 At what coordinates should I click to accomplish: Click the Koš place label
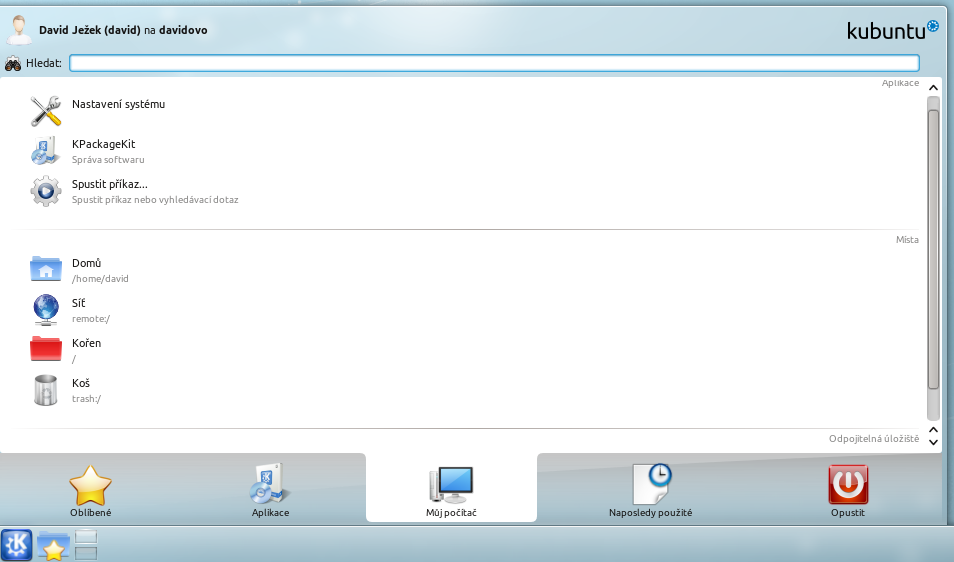tap(81, 383)
